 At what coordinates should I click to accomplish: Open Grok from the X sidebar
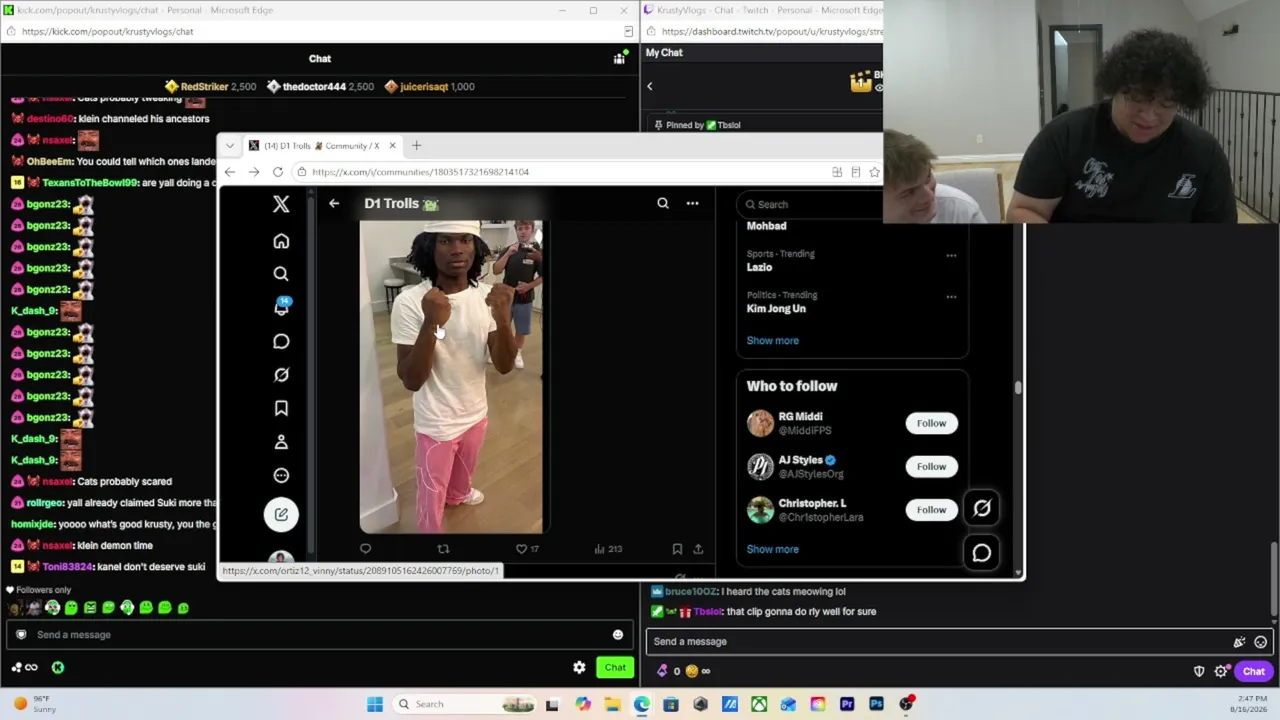(281, 375)
